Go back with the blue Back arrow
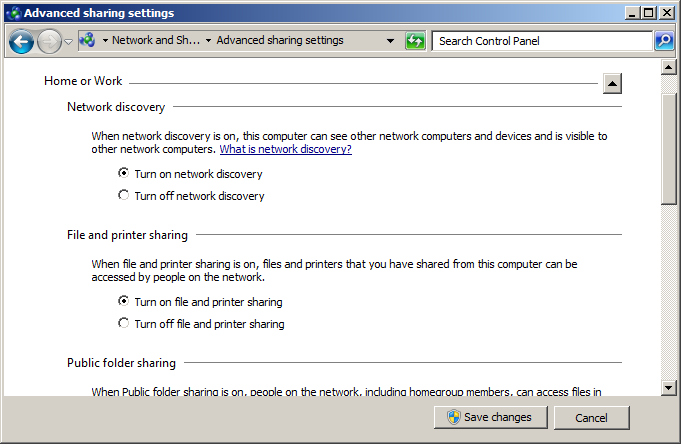Viewport: 681px width, 444px height. click(x=21, y=42)
